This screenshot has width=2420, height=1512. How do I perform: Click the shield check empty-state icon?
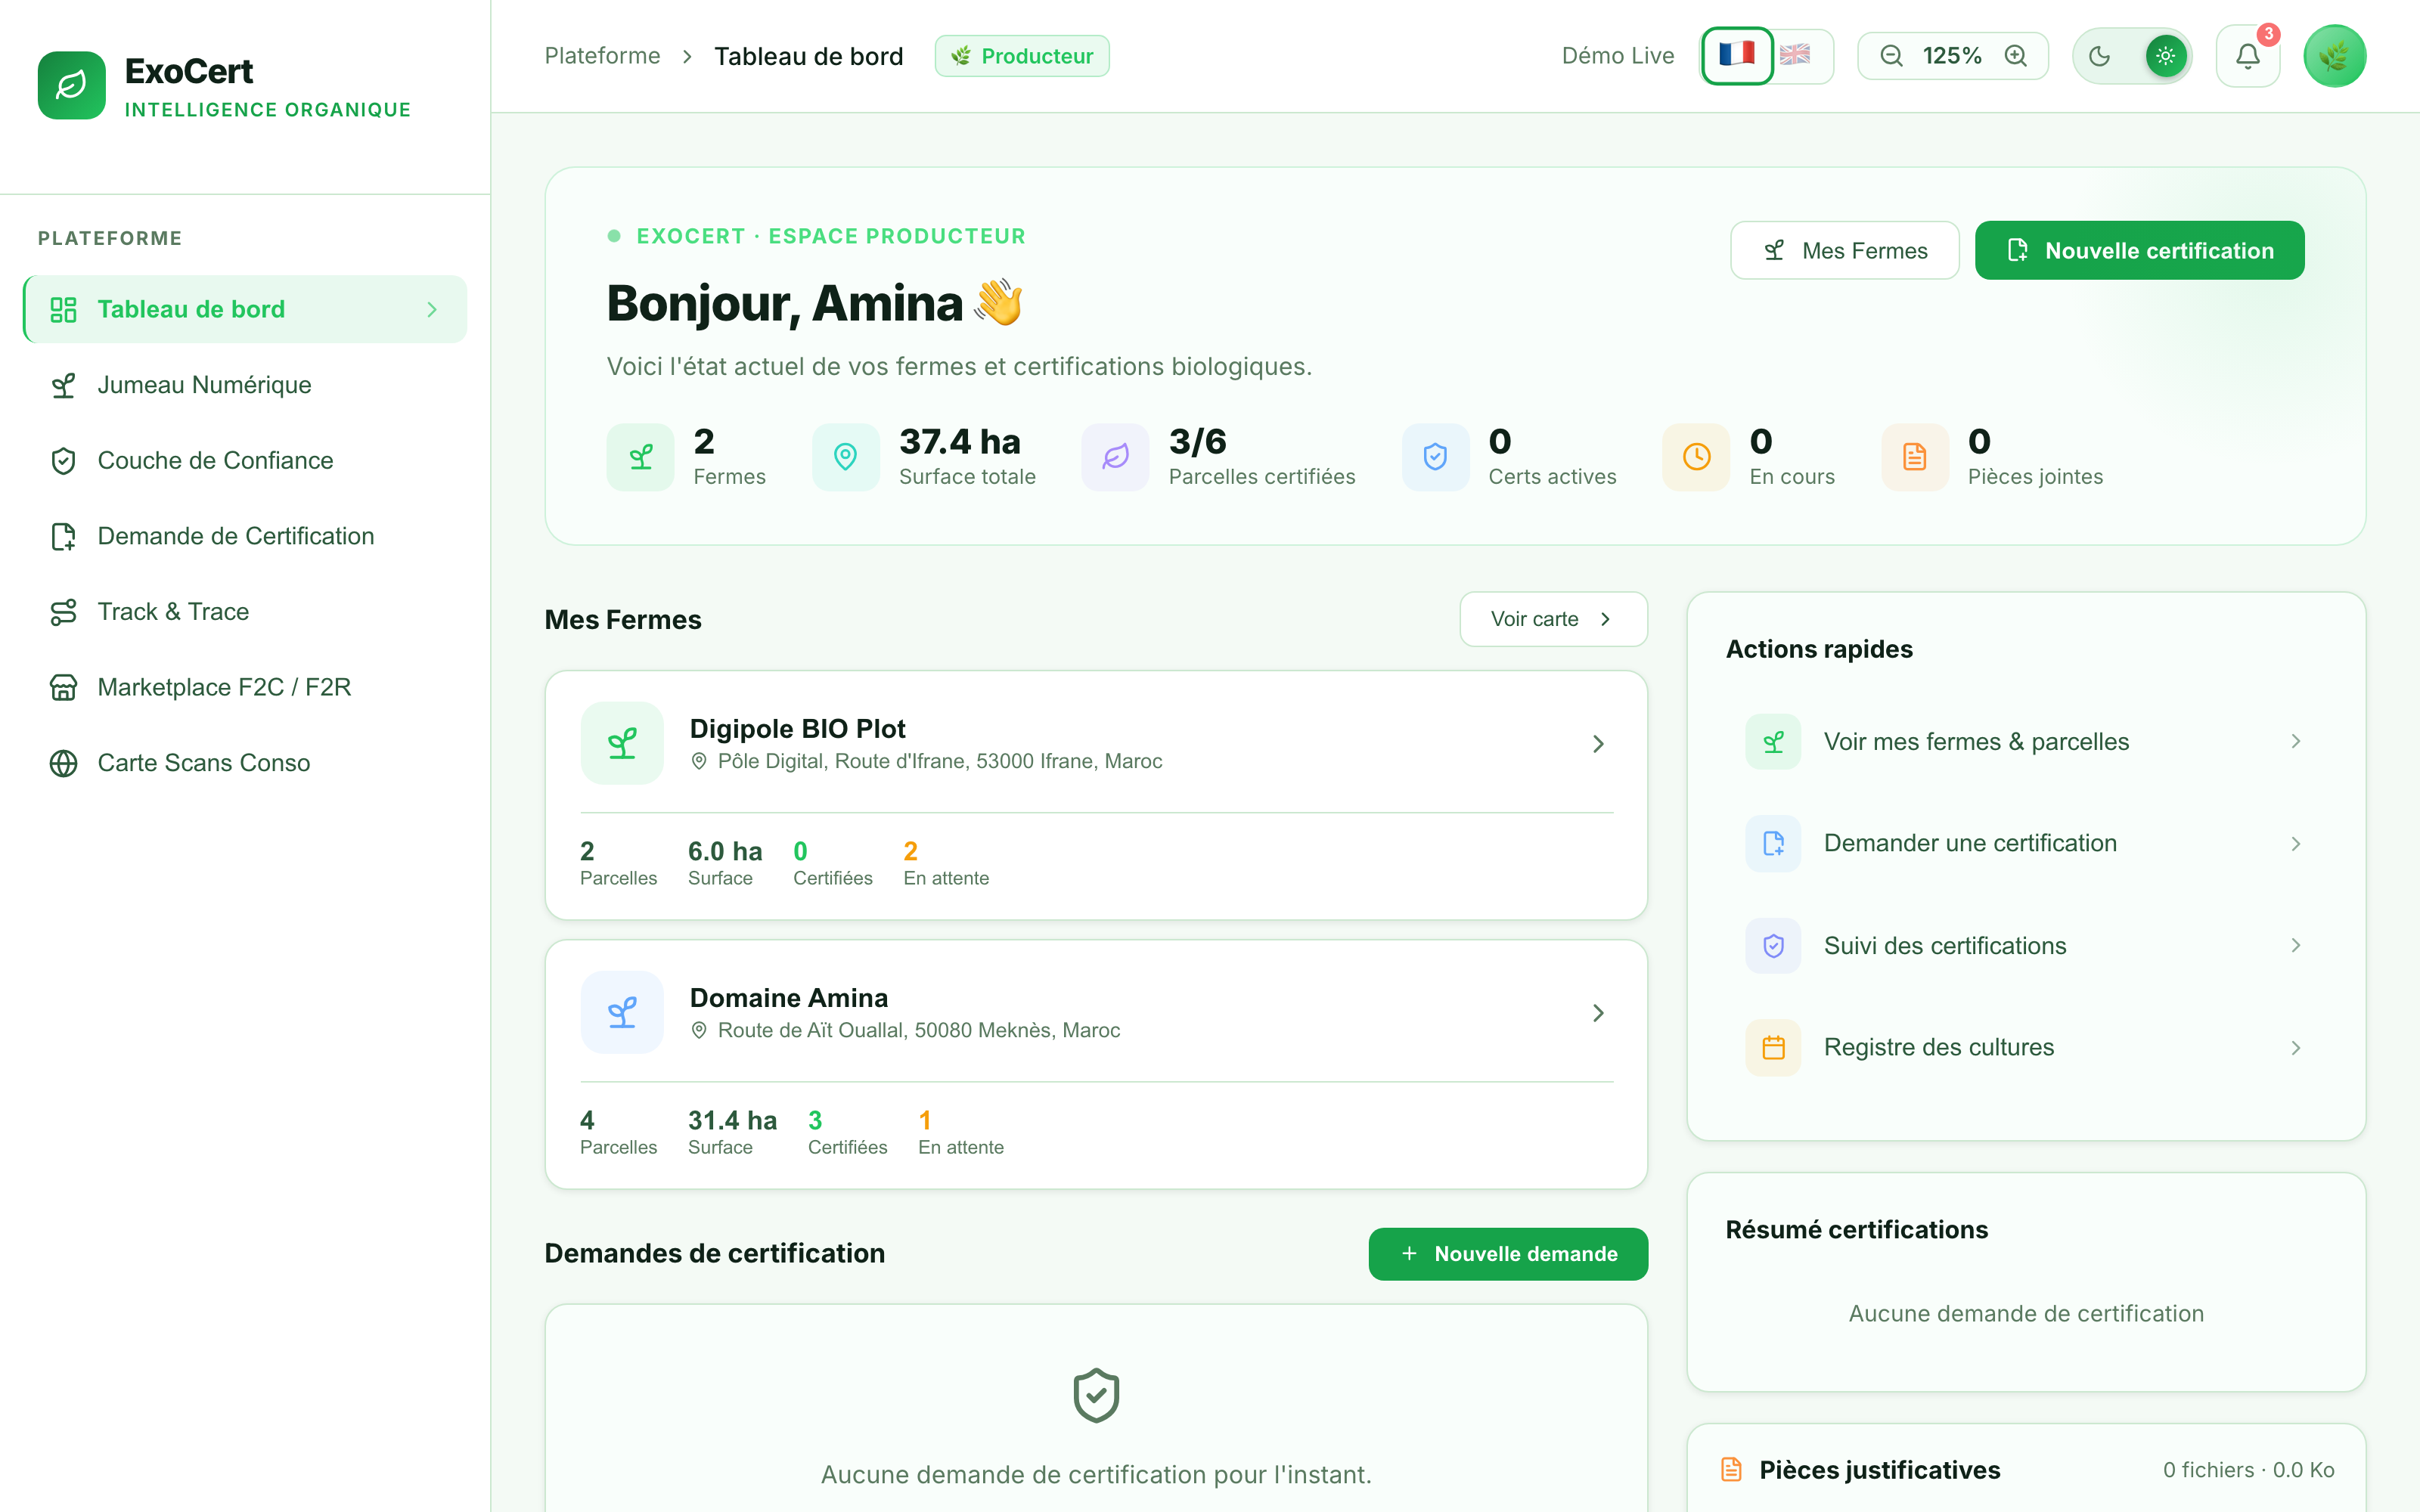pyautogui.click(x=1096, y=1395)
